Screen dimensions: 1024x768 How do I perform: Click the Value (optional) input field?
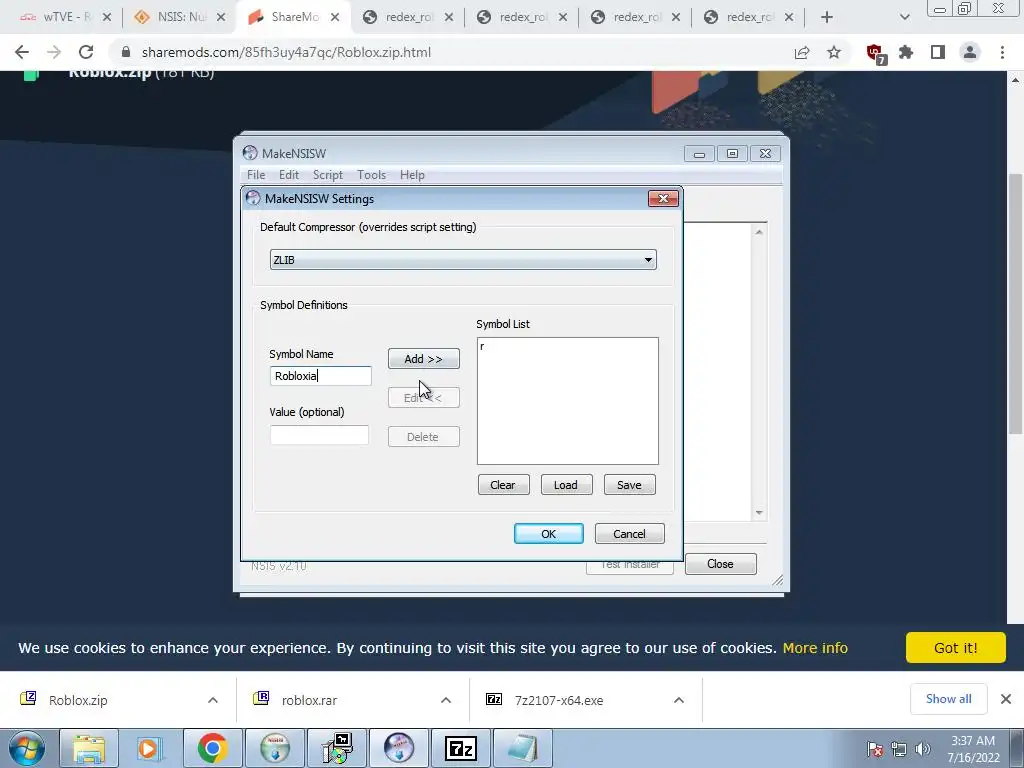[x=319, y=435]
